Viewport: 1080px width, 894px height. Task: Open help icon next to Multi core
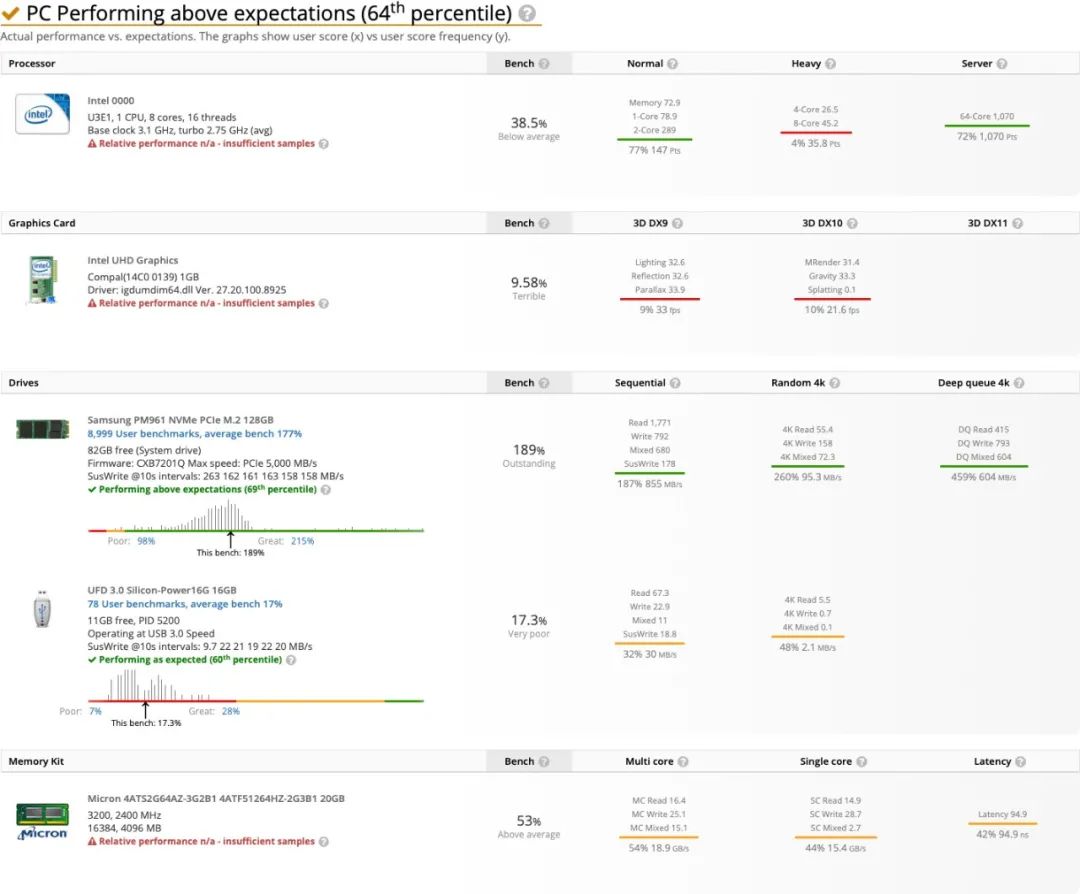[x=683, y=762]
